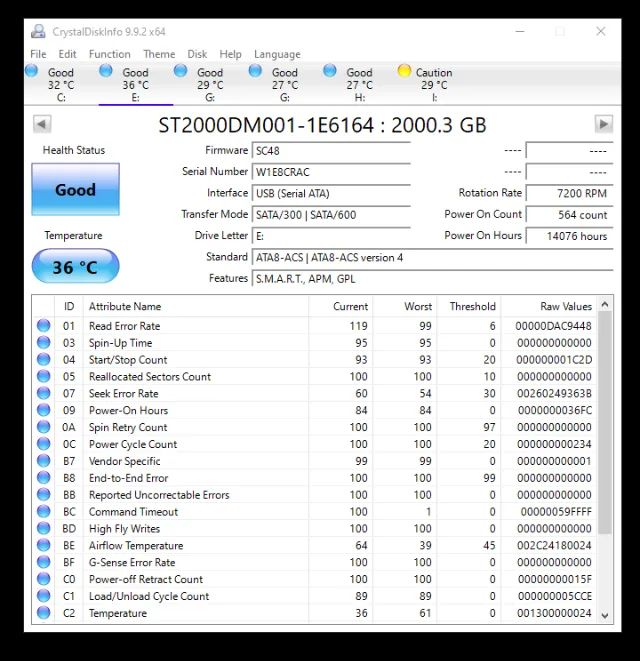Viewport: 640px width, 661px height.
Task: Click the status orb for Load/Unload Cycle Count
Action: pyautogui.click(x=43, y=595)
